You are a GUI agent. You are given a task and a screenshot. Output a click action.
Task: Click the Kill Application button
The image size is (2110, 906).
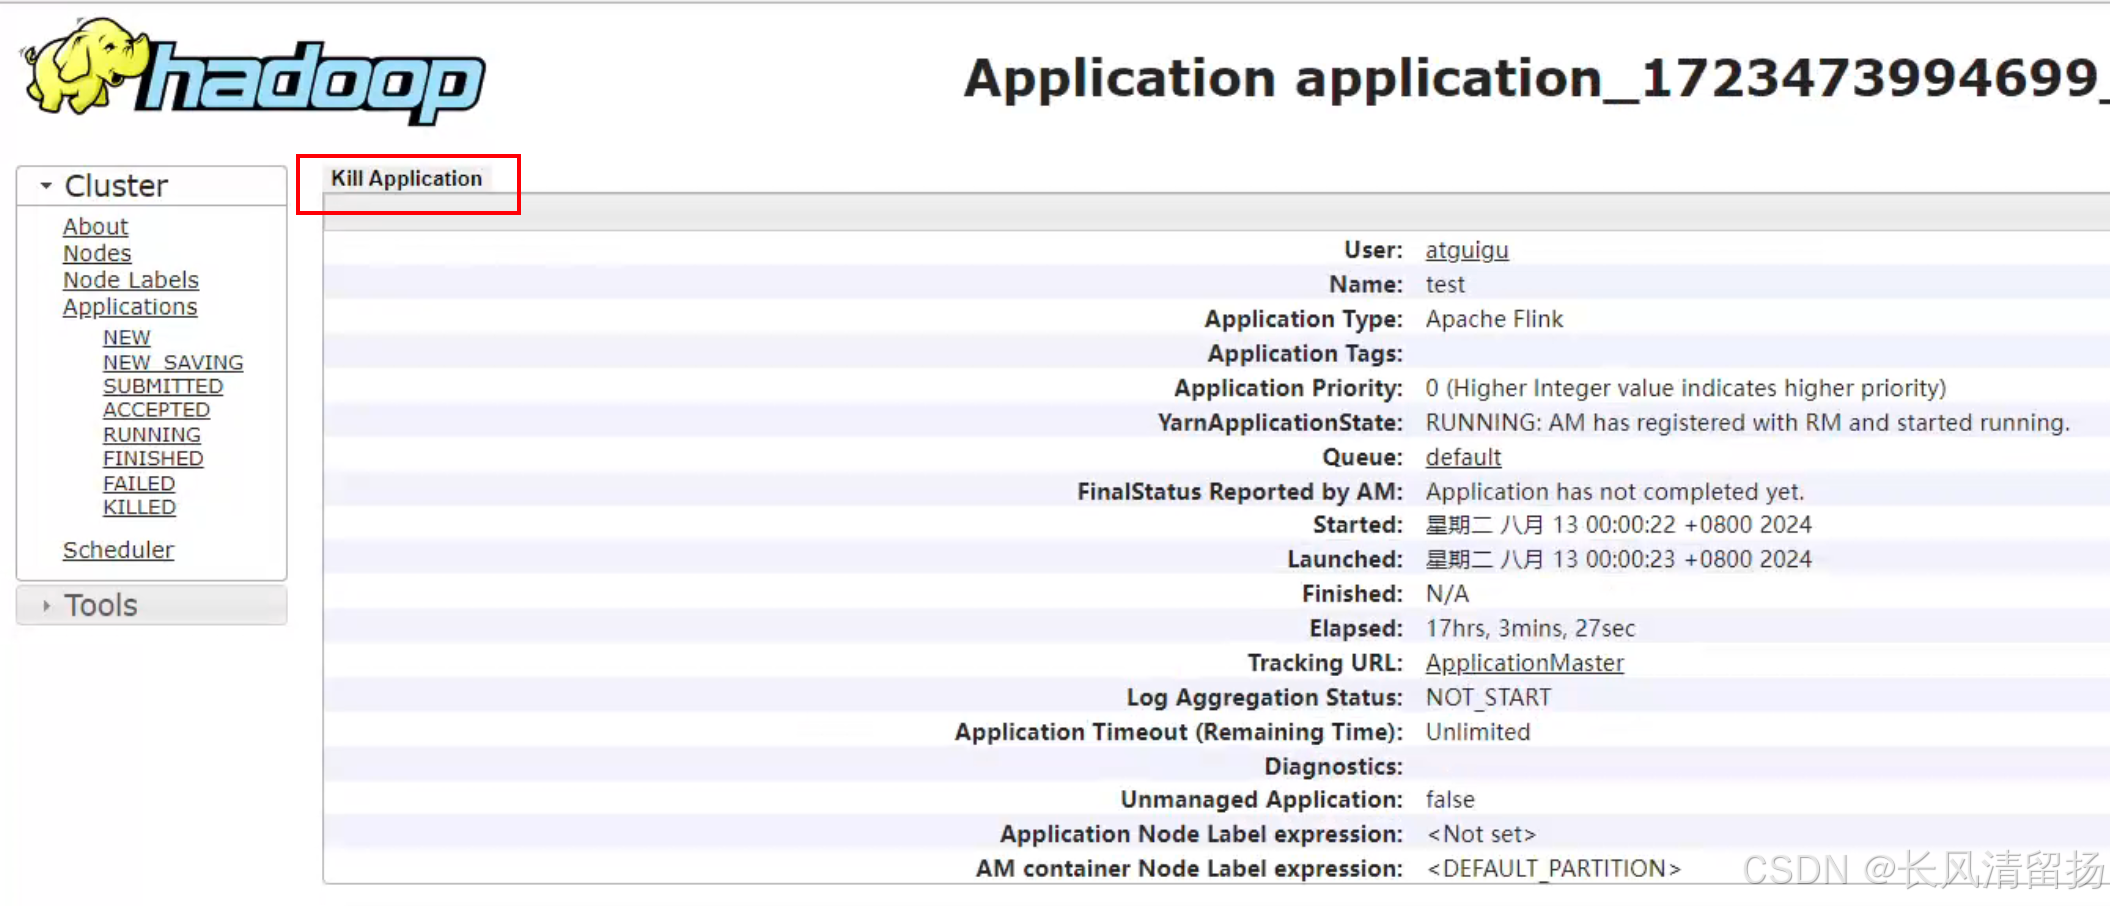click(x=407, y=179)
